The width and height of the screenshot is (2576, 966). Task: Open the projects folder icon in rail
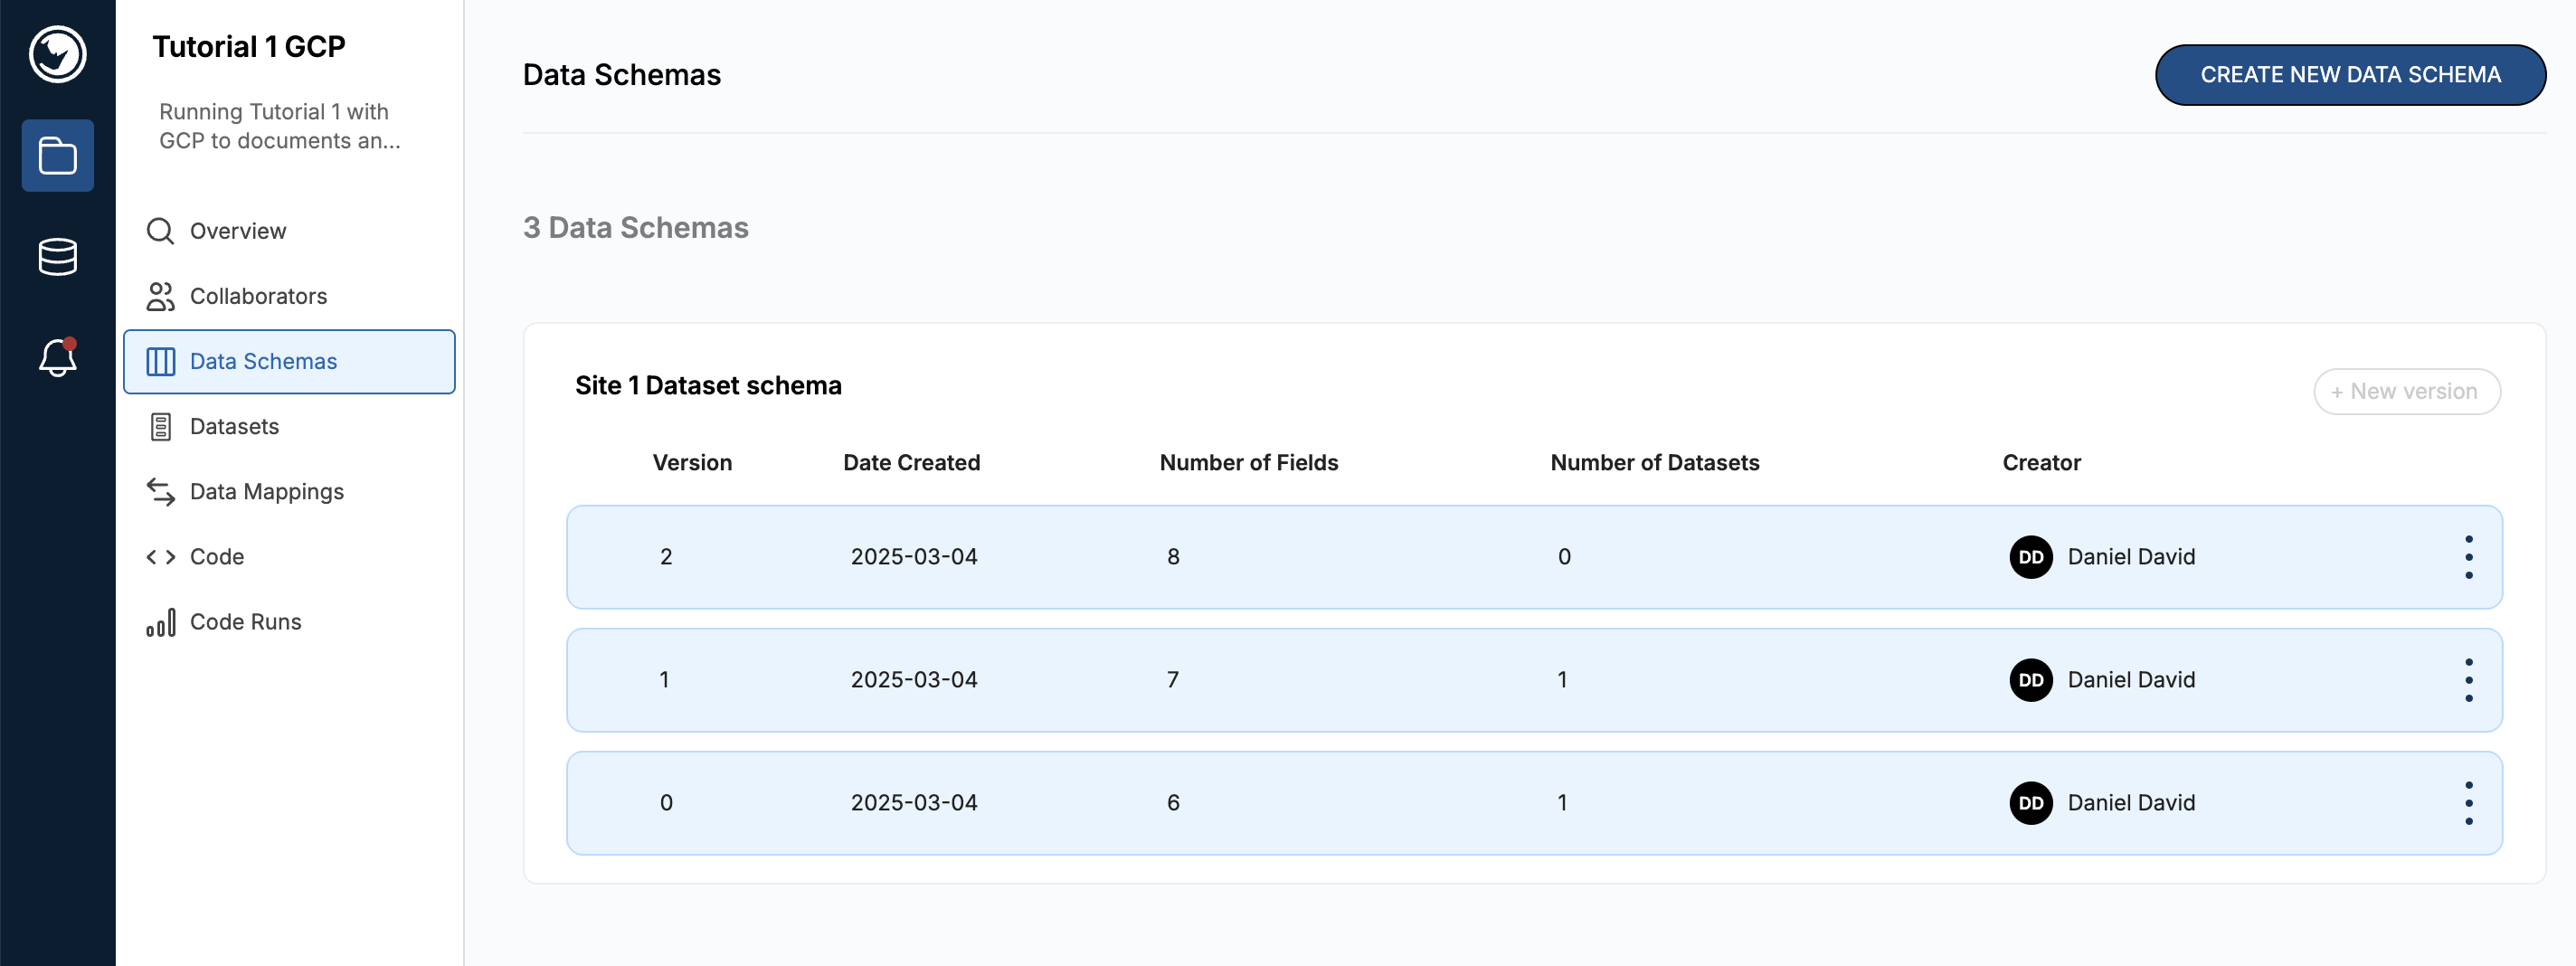(57, 156)
